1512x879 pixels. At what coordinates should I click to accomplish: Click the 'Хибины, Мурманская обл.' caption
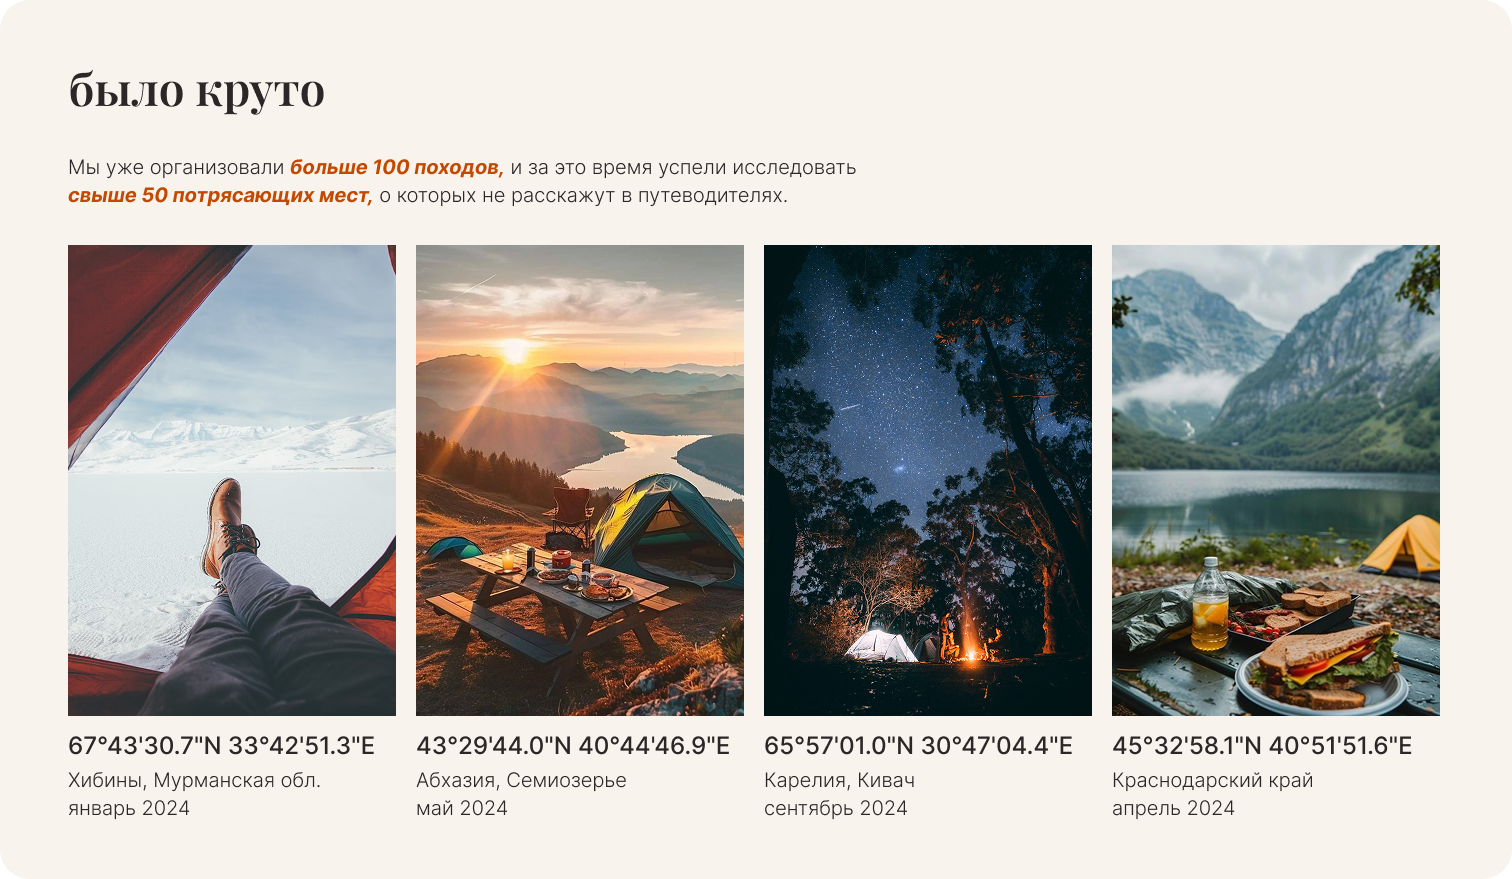click(194, 780)
